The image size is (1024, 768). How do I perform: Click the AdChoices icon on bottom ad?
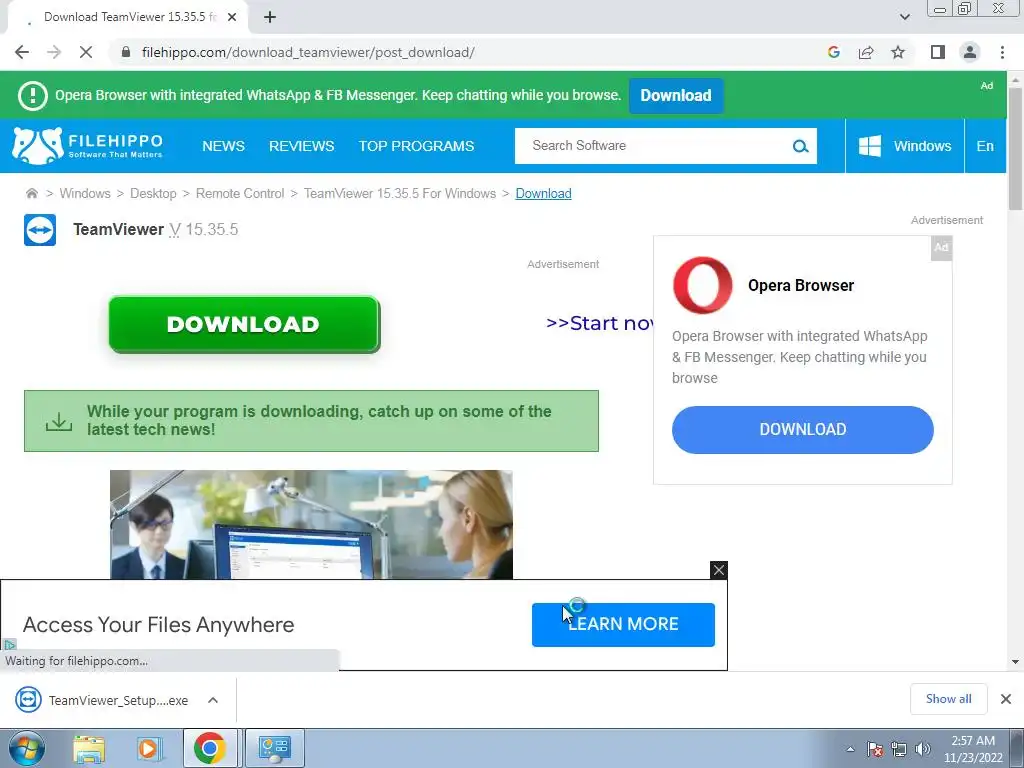click(9, 645)
